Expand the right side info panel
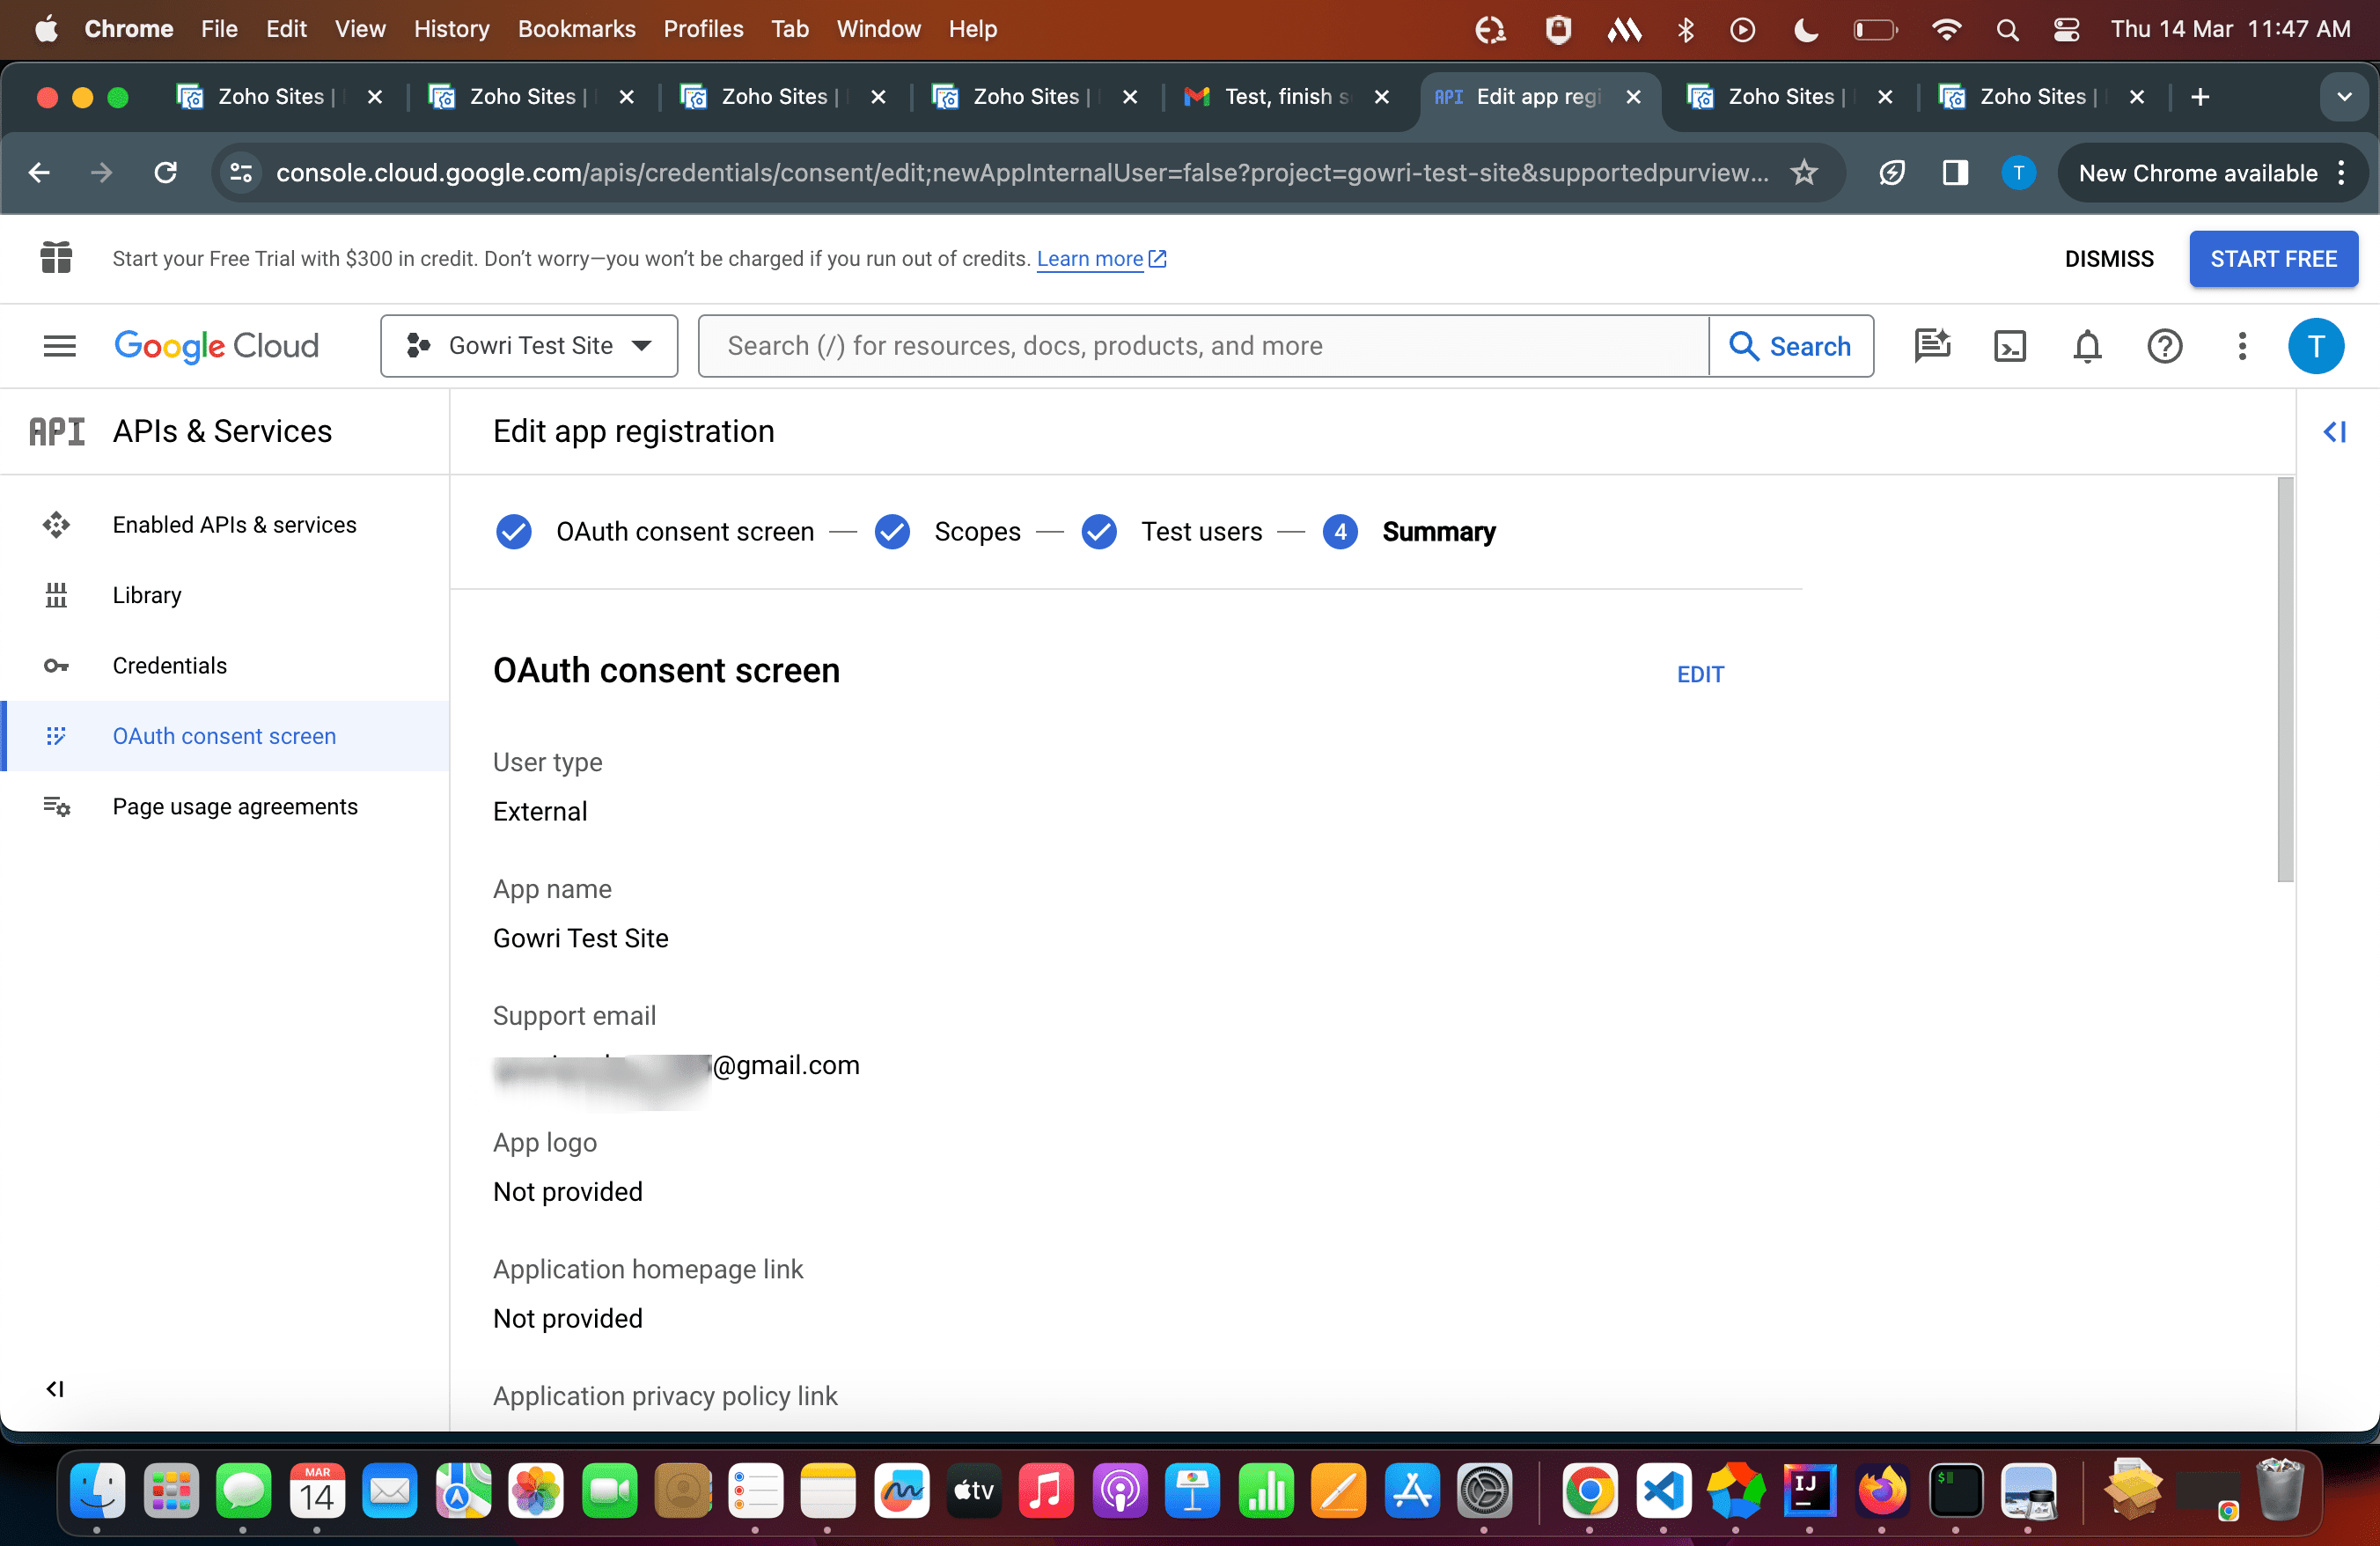This screenshot has width=2380, height=1546. coord(2334,432)
